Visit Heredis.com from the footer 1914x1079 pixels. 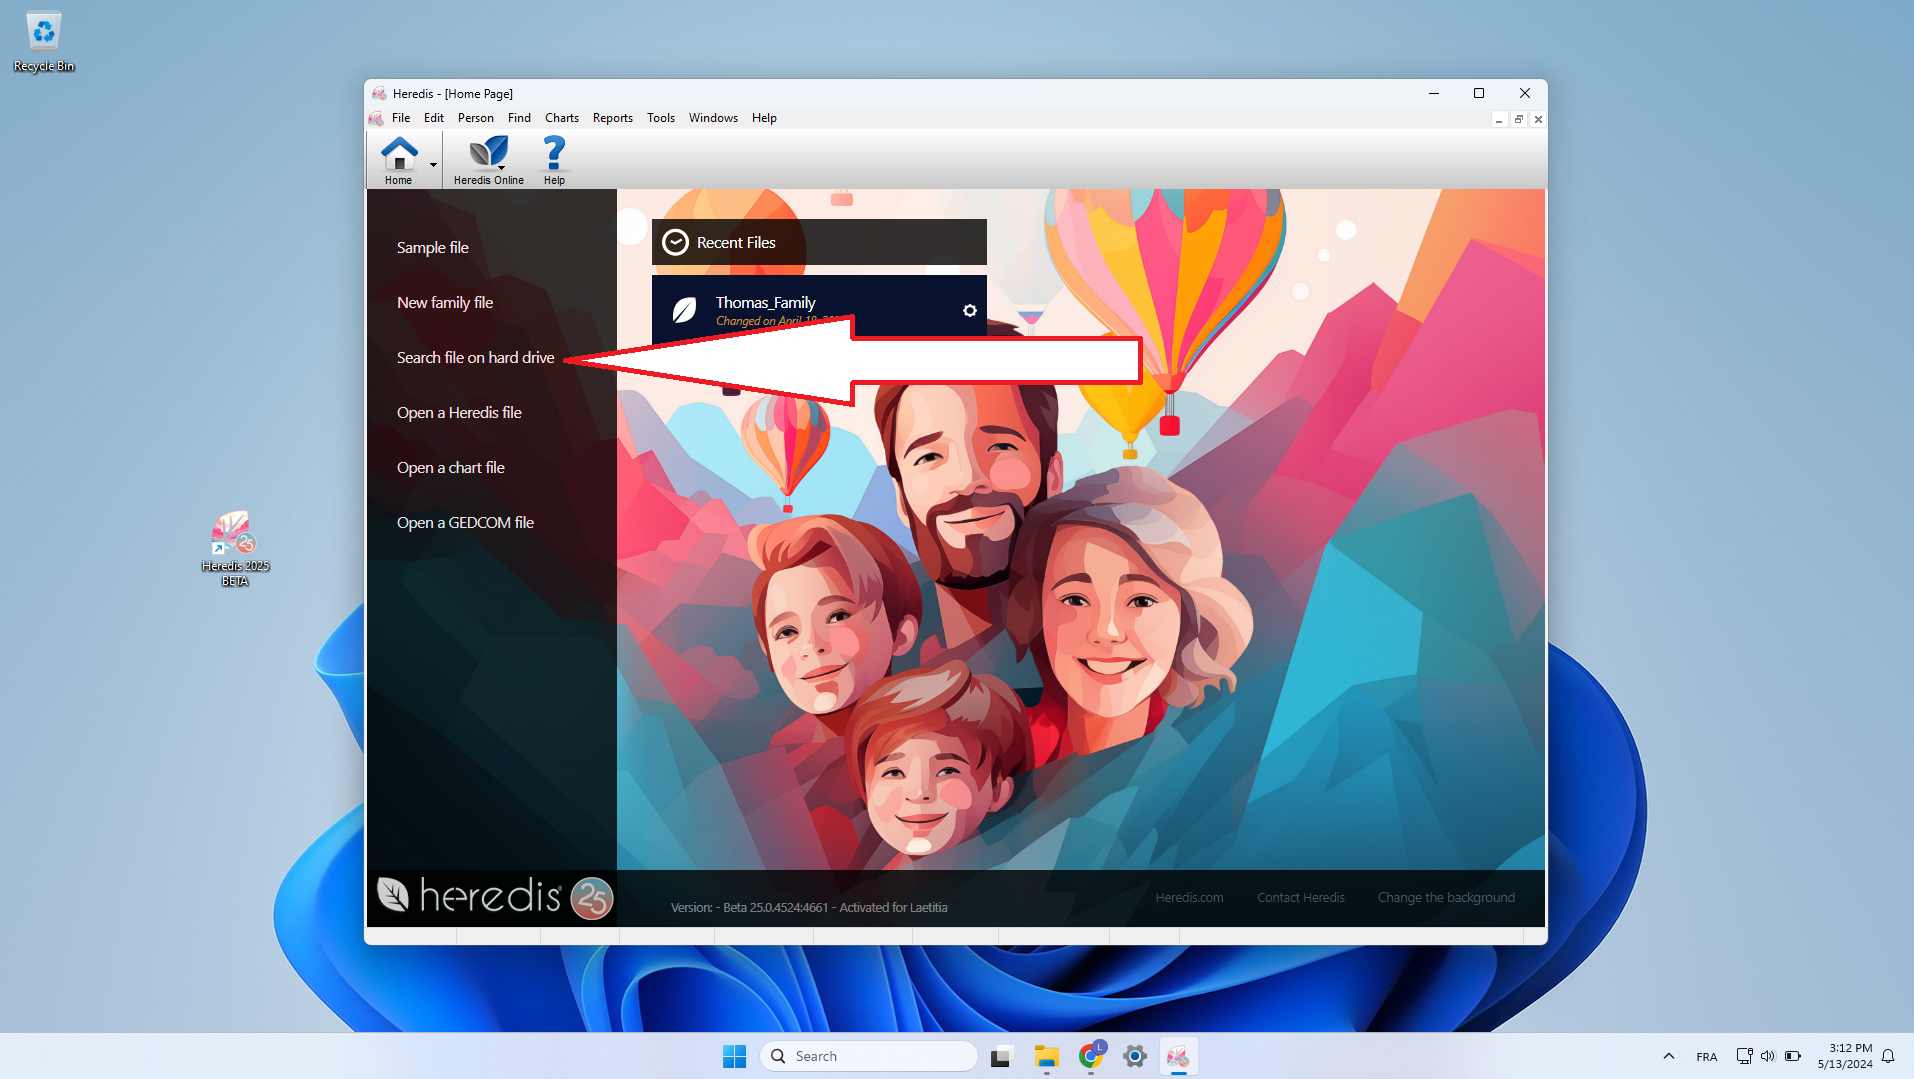click(x=1189, y=897)
